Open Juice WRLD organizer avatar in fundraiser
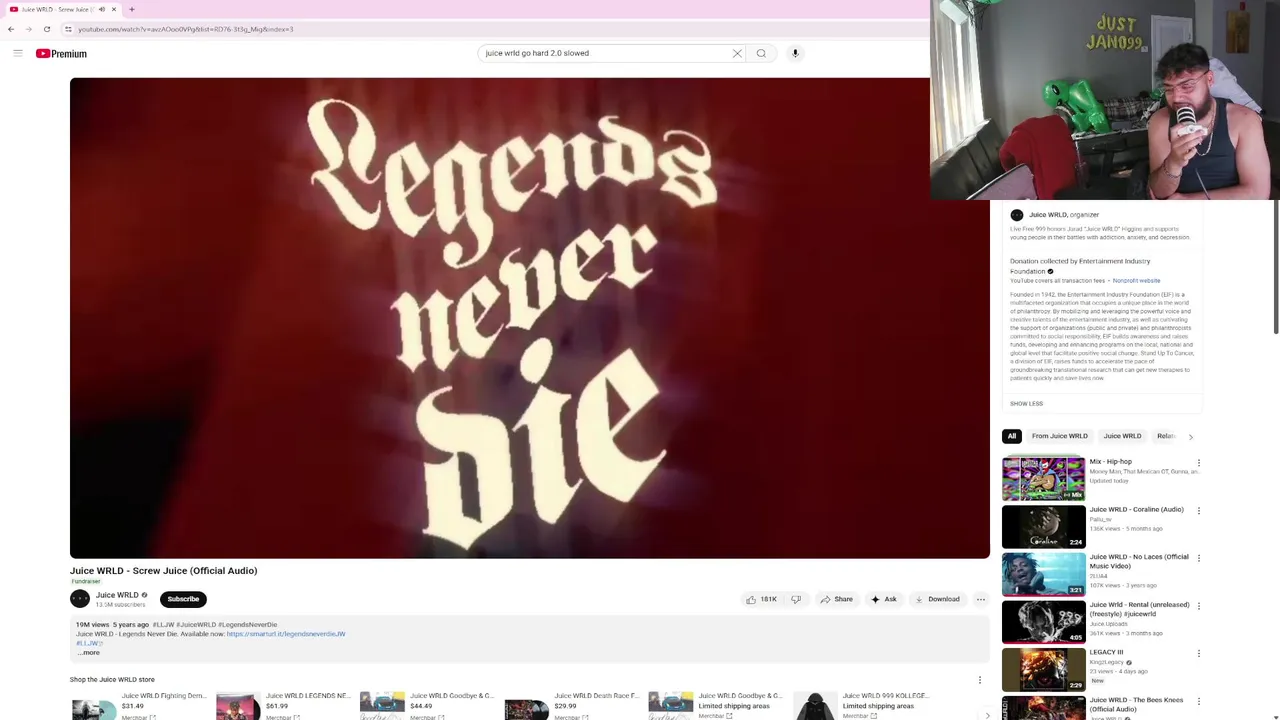This screenshot has width=1280, height=720. (1017, 215)
